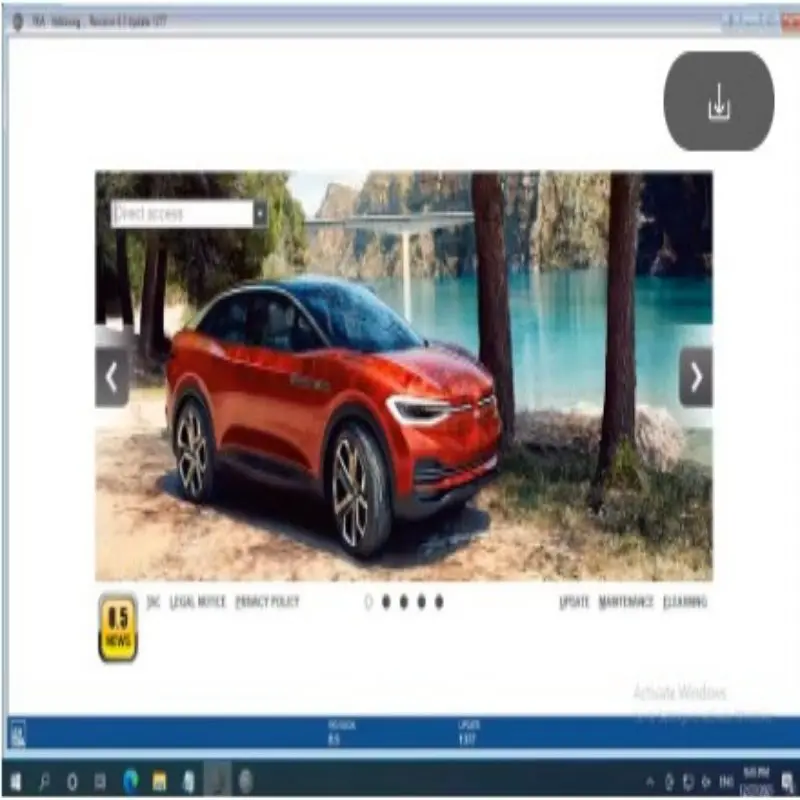Open the eLearning link
800x800 pixels.
(685, 602)
